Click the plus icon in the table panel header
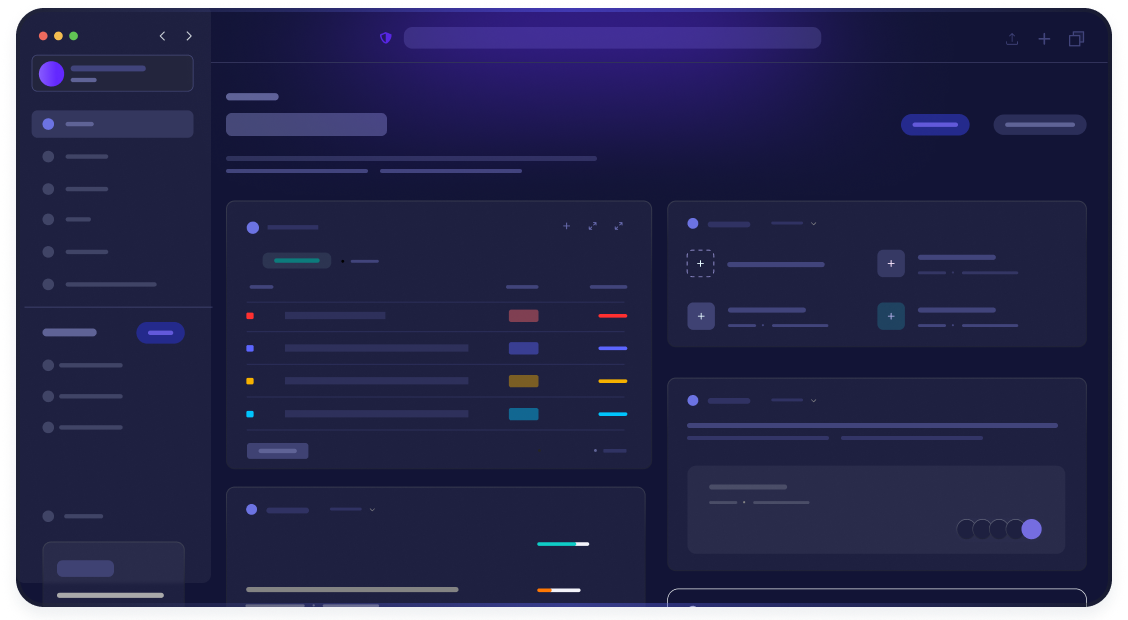1128x620 pixels. pyautogui.click(x=566, y=226)
